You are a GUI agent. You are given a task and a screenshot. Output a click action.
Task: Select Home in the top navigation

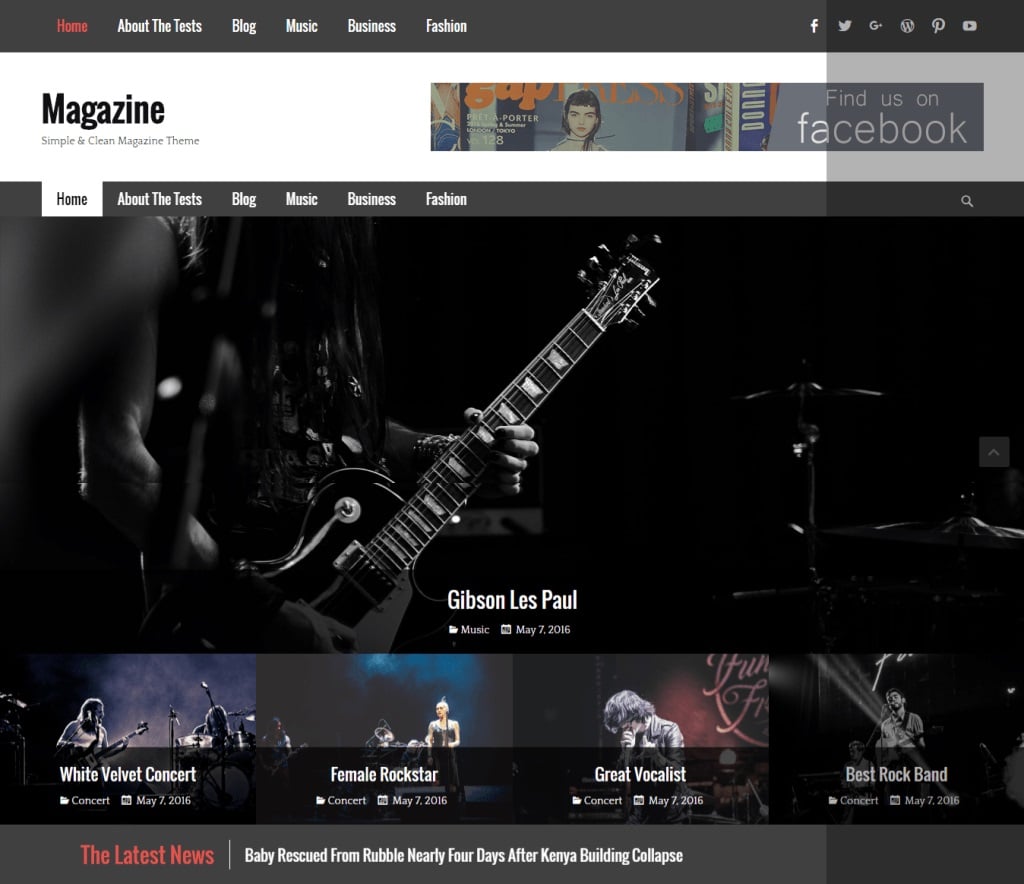pyautogui.click(x=71, y=26)
